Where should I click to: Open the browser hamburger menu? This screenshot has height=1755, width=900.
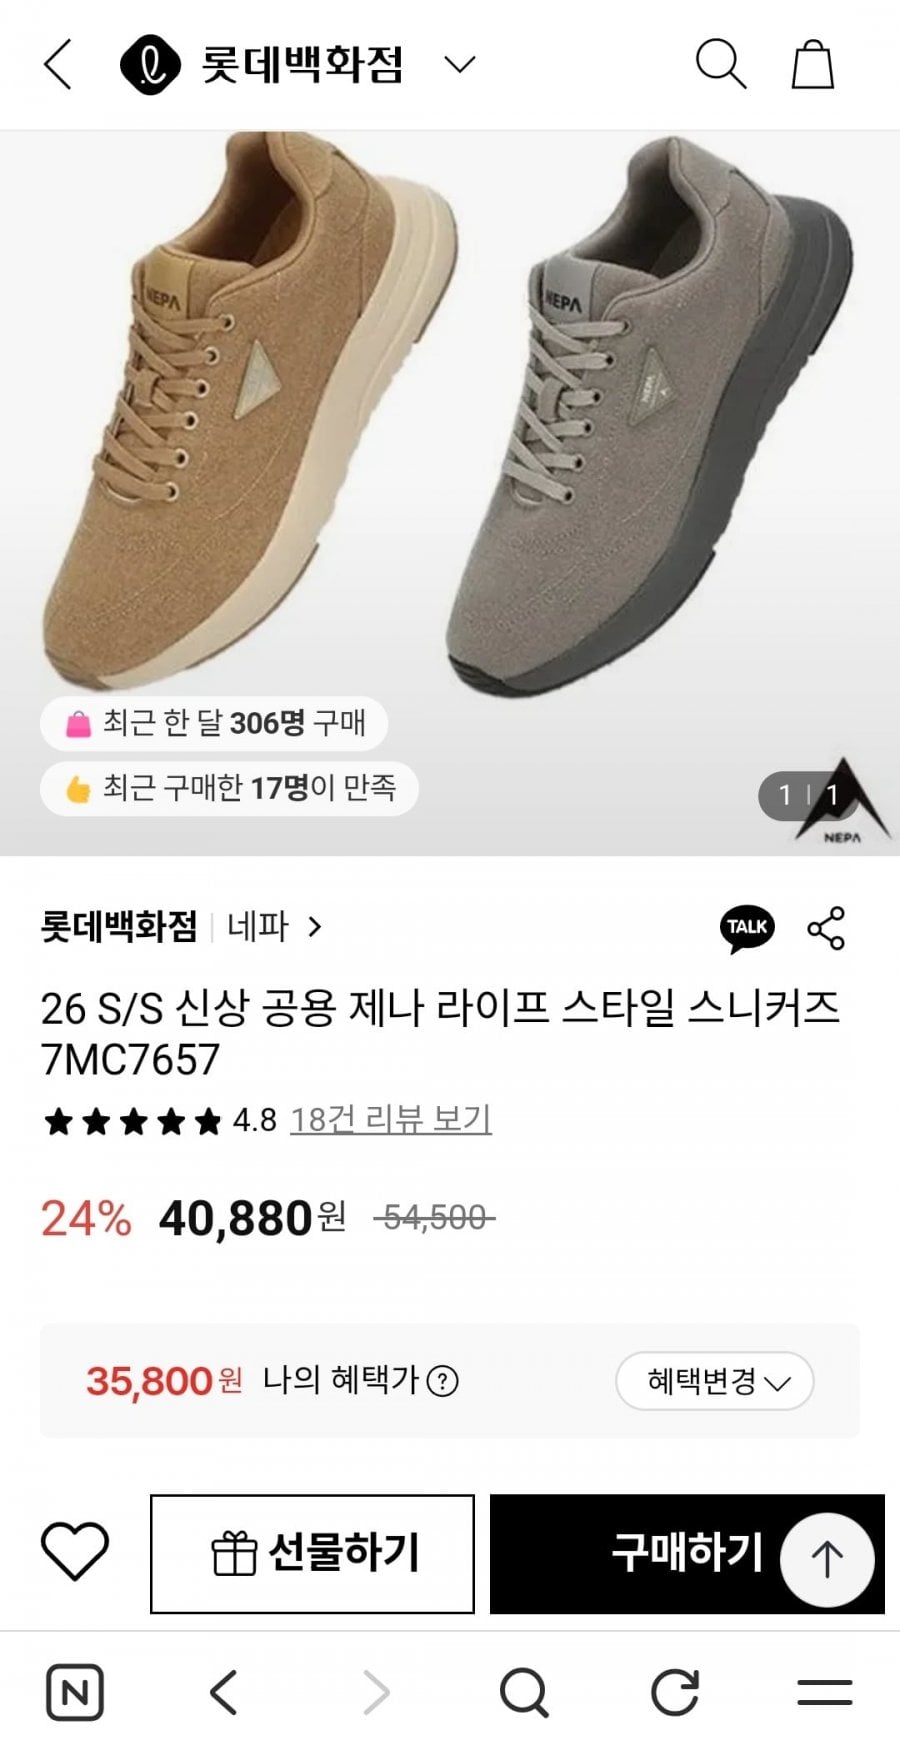[825, 1692]
